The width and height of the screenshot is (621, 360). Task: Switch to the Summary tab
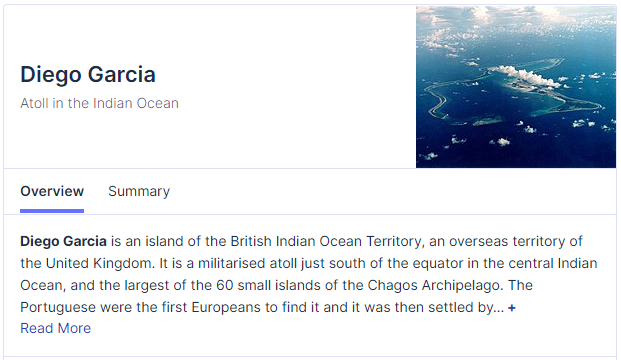(139, 191)
